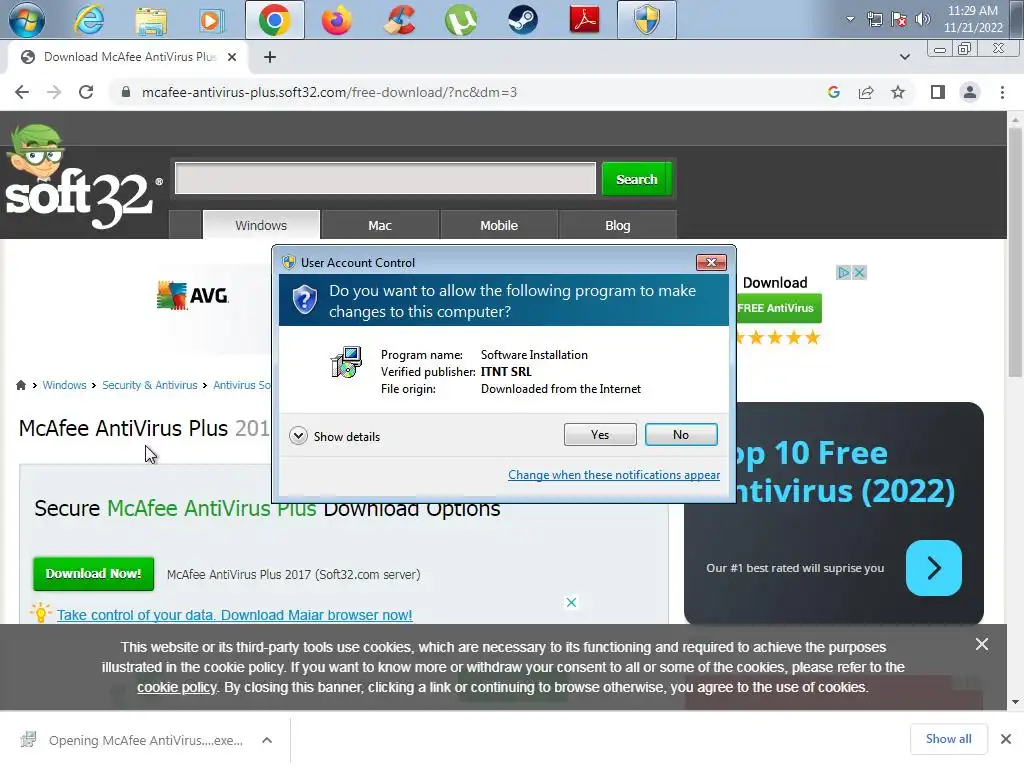
Task: Switch to the Mac tab
Action: 380,225
